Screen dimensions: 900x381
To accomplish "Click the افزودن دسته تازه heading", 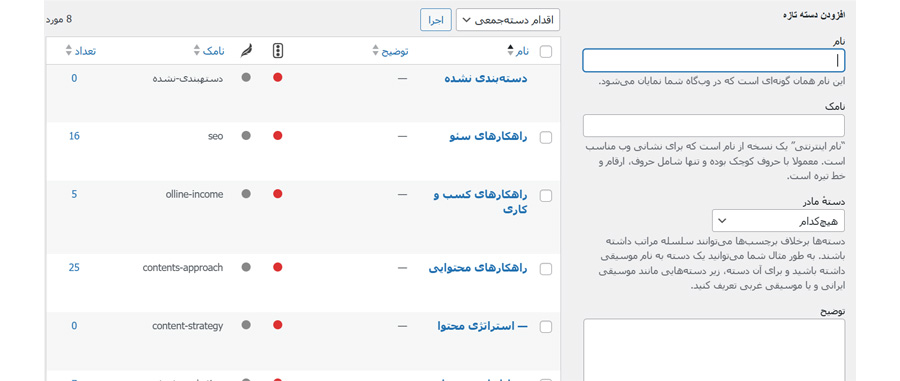I will (815, 15).
